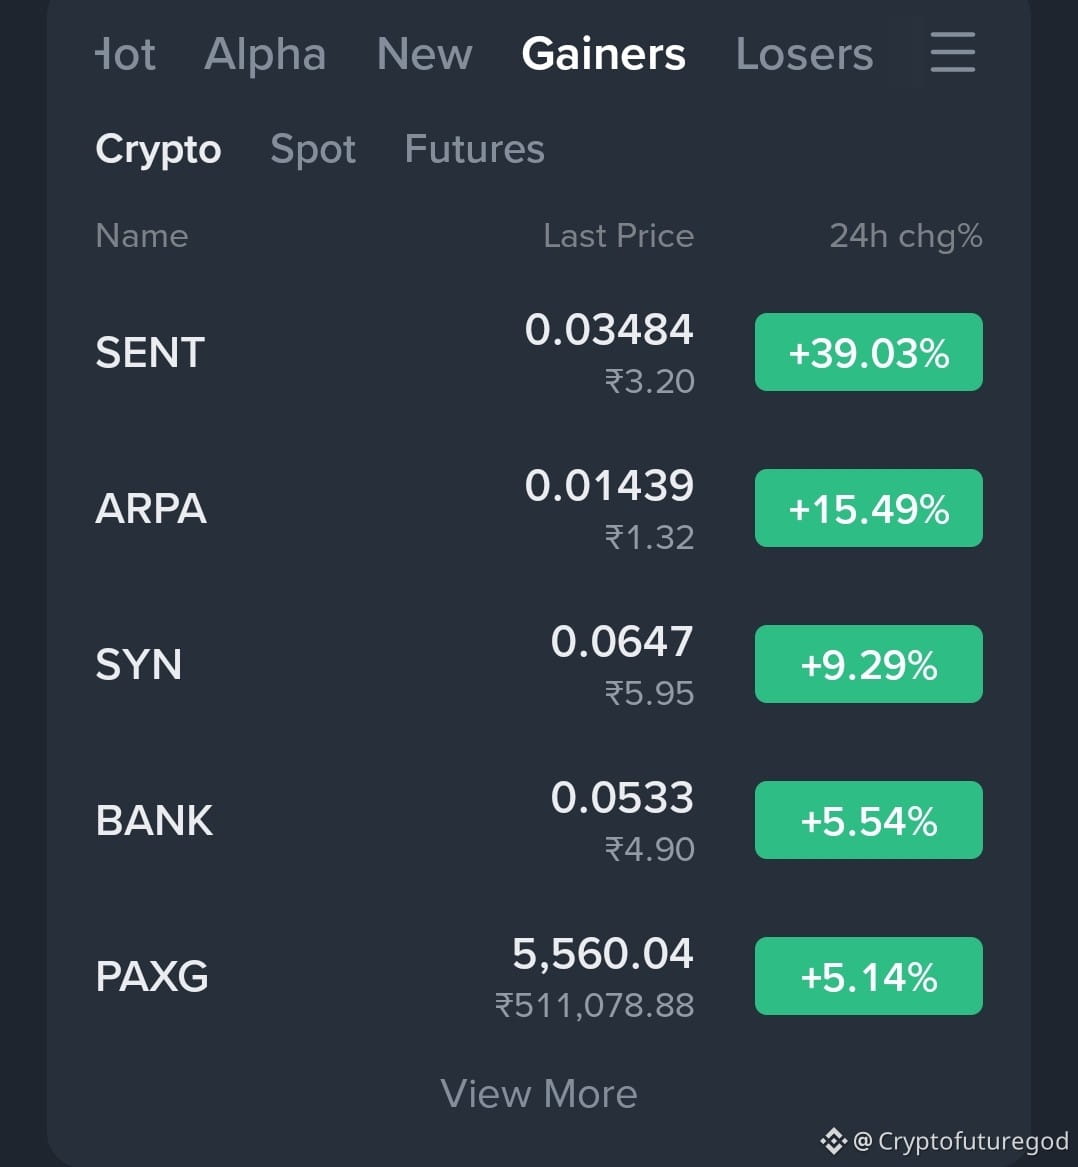
Task: Switch to the Hot tab
Action: pyautogui.click(x=125, y=54)
